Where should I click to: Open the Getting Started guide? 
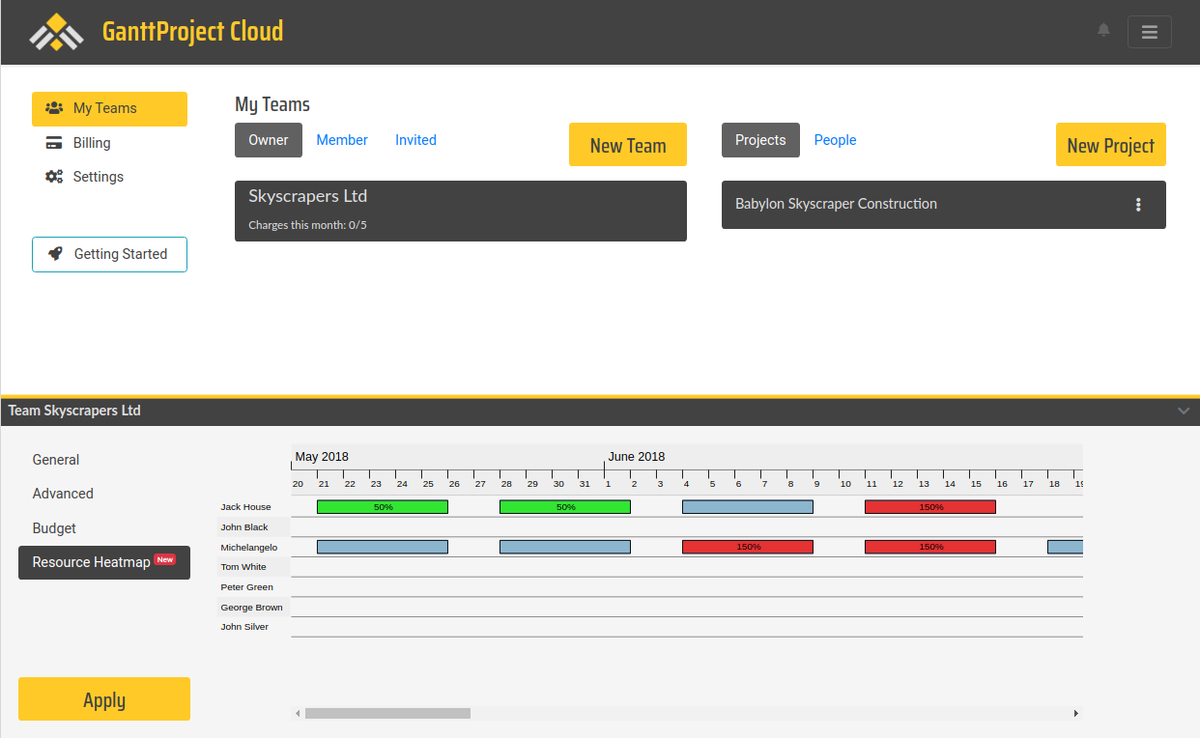point(109,254)
